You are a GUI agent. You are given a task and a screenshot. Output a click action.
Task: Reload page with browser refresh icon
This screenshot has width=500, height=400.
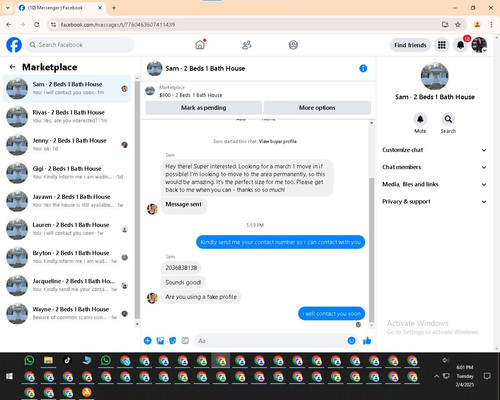tap(37, 24)
